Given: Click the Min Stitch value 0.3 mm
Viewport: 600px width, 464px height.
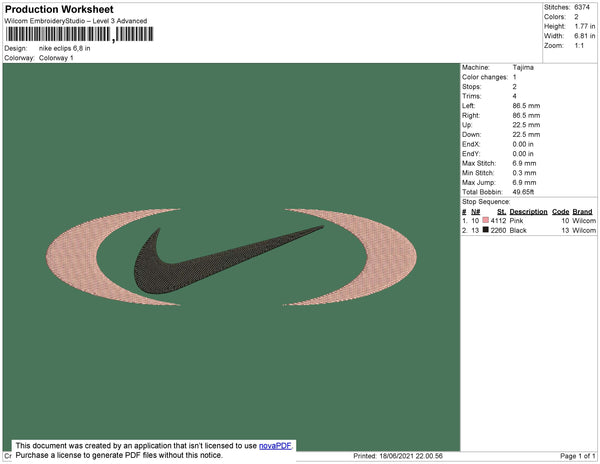Looking at the screenshot, I should (525, 173).
